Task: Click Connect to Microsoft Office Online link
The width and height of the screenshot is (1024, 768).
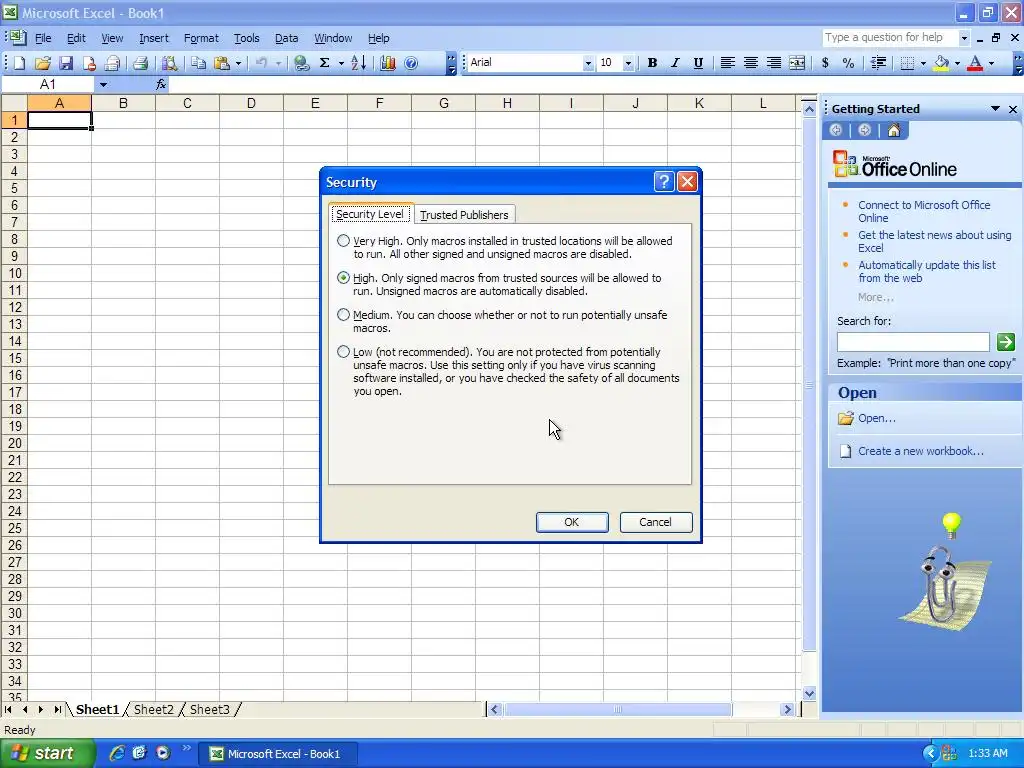Action: [923, 211]
